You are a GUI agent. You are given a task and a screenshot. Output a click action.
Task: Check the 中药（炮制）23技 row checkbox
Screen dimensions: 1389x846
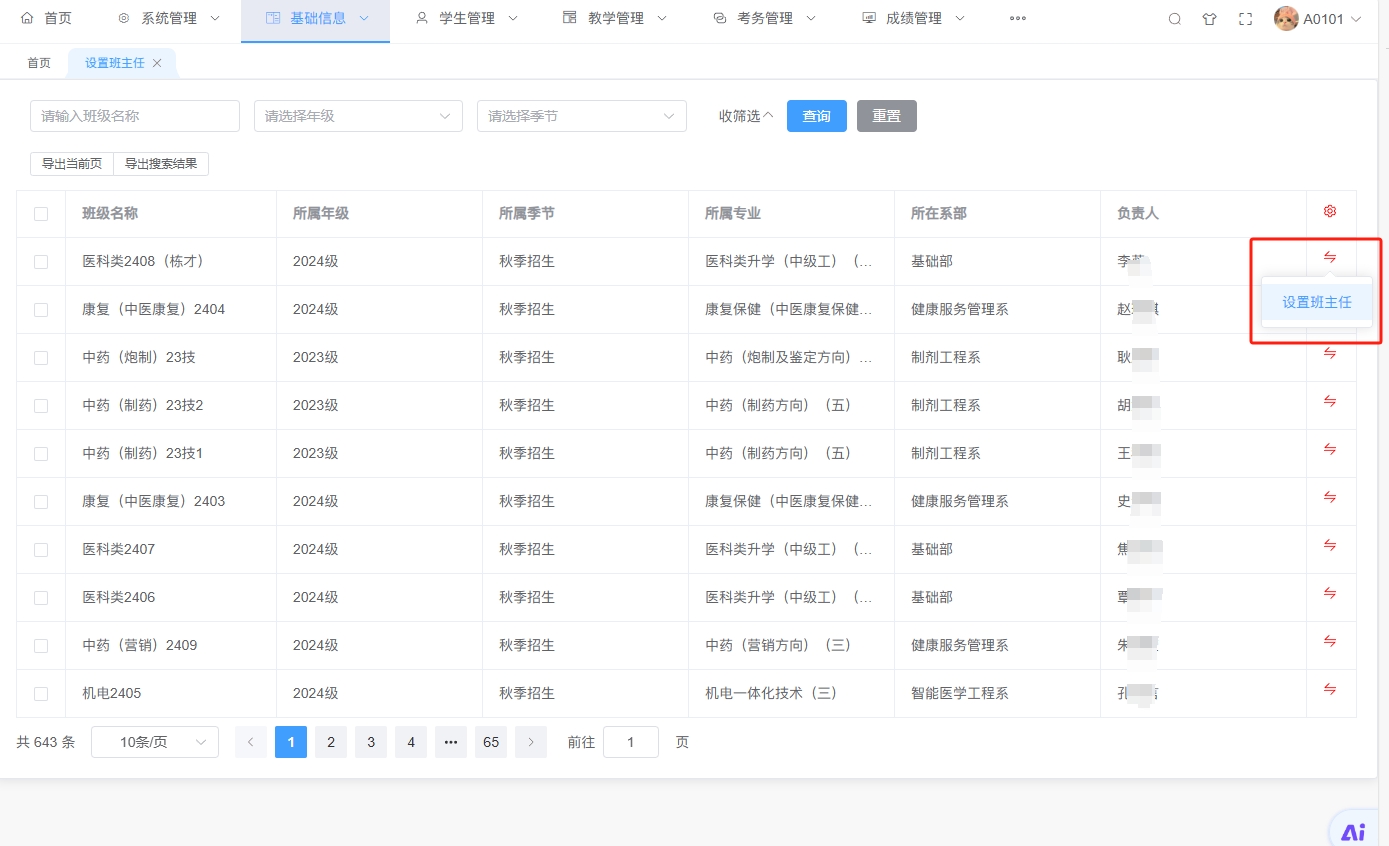coord(41,358)
